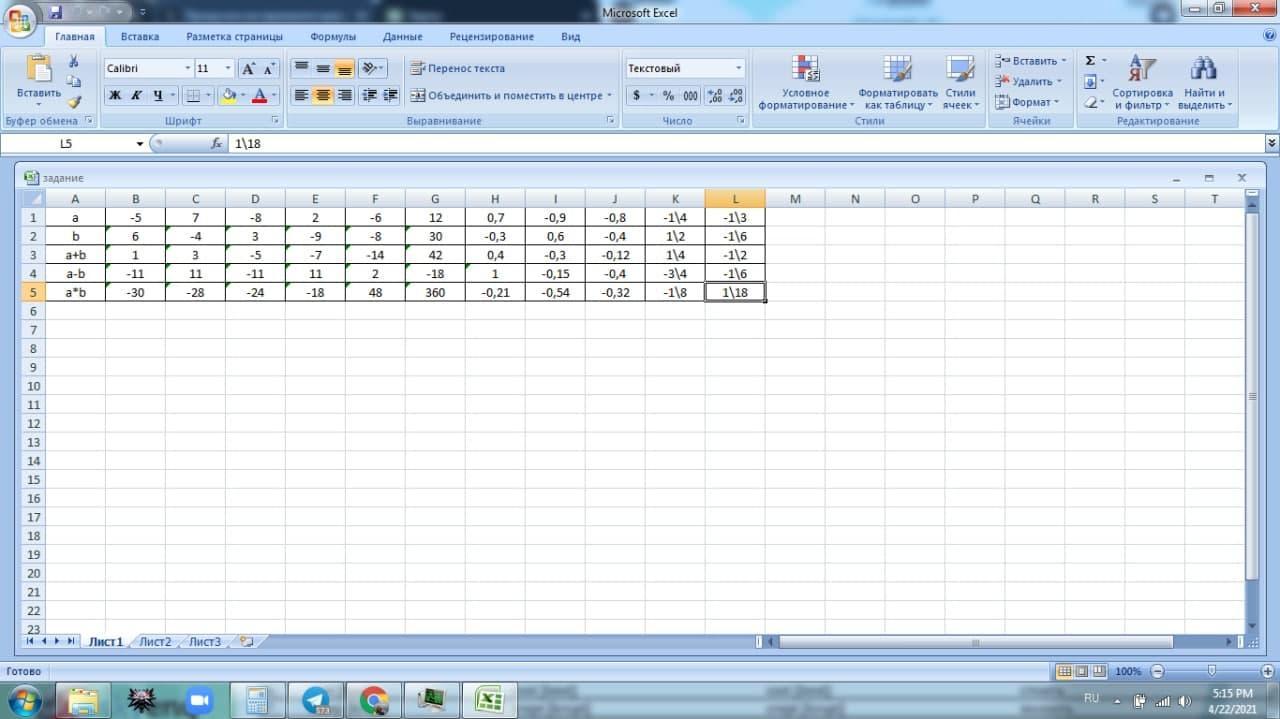
Task: Click the zoom in plus button
Action: pyautogui.click(x=1269, y=672)
